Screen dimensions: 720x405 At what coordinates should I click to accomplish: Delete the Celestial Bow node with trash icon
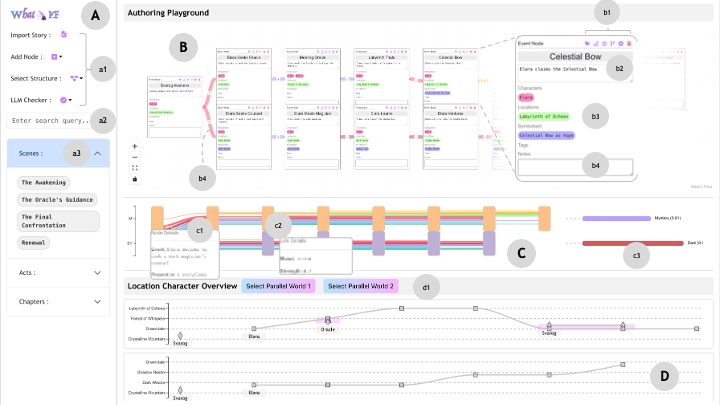tap(629, 44)
